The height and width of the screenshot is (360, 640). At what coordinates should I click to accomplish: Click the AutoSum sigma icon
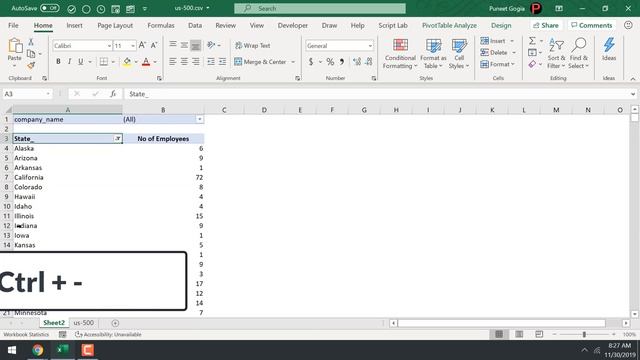[532, 41]
